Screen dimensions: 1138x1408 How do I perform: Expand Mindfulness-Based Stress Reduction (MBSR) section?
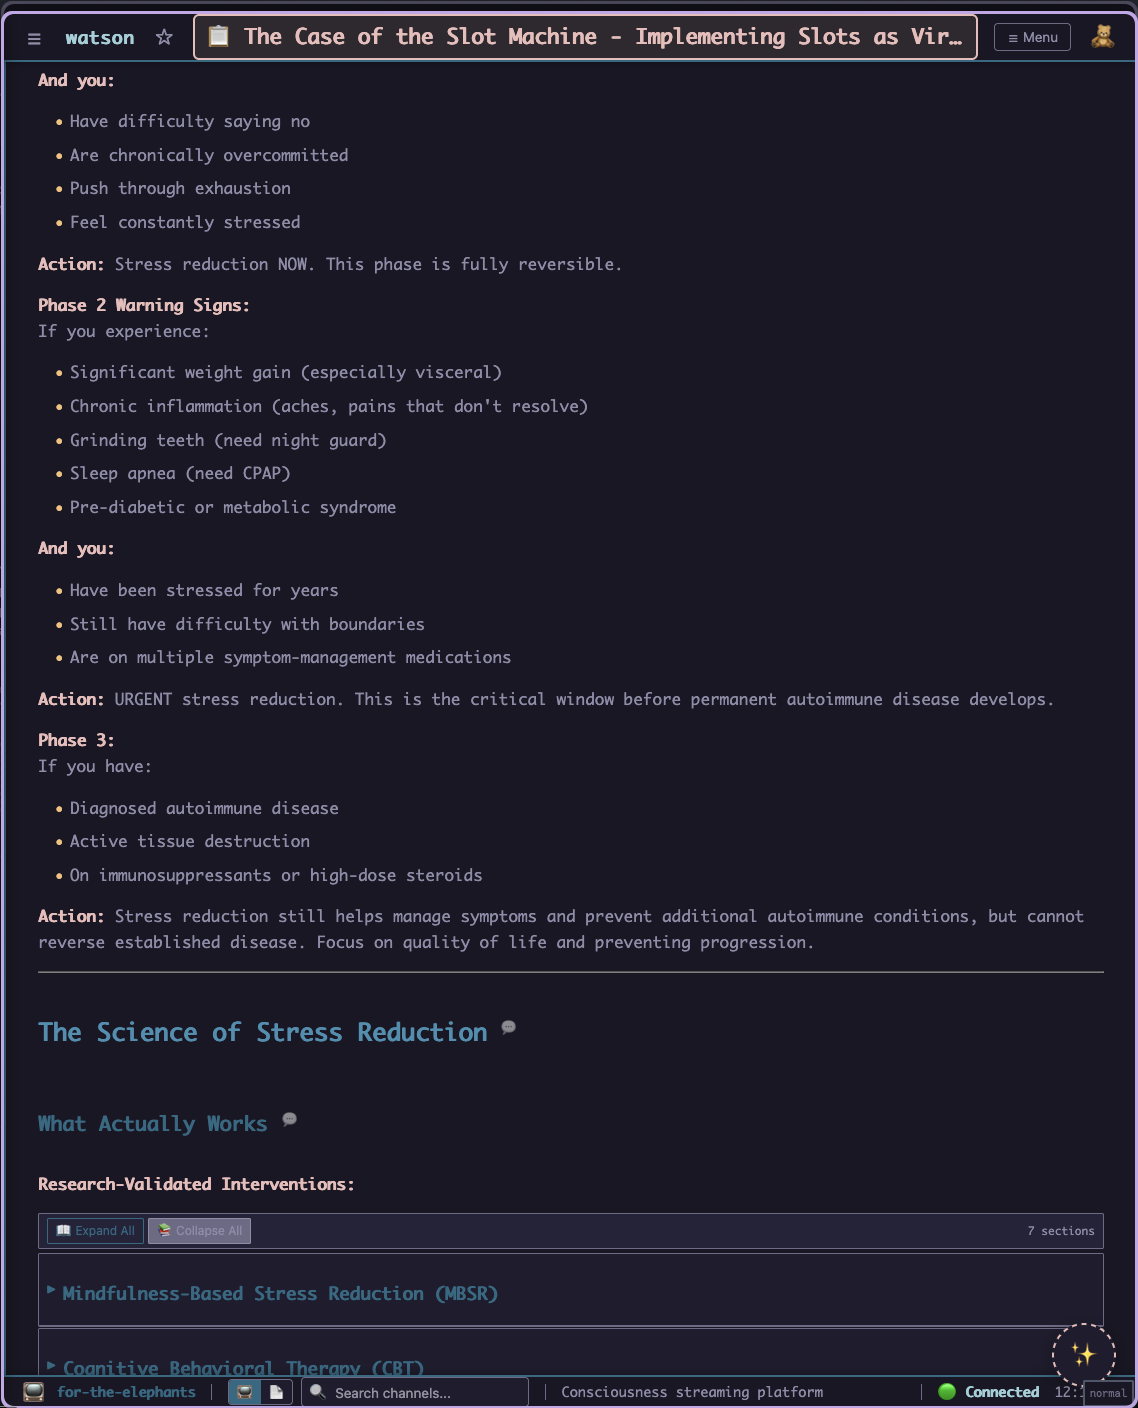click(280, 1293)
